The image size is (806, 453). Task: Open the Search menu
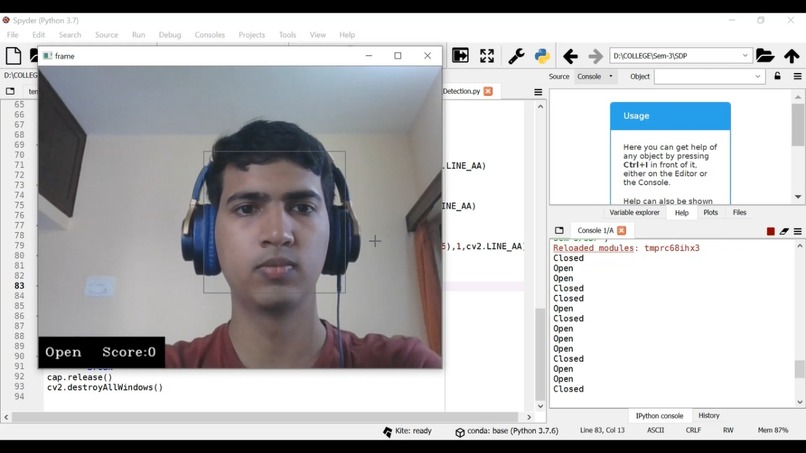[x=70, y=35]
